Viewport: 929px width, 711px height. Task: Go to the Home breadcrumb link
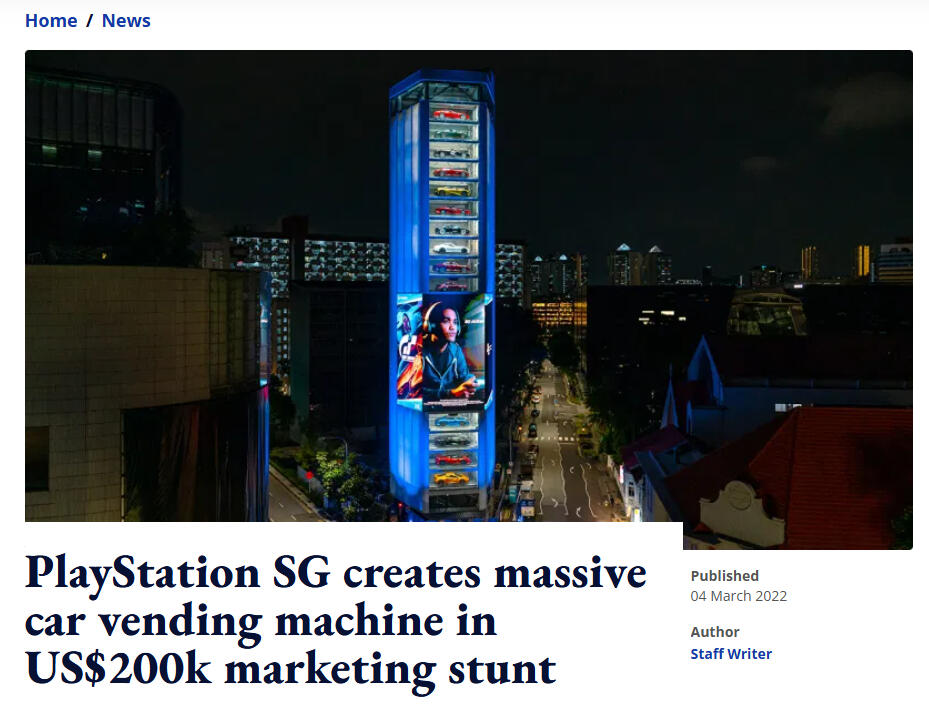51,21
